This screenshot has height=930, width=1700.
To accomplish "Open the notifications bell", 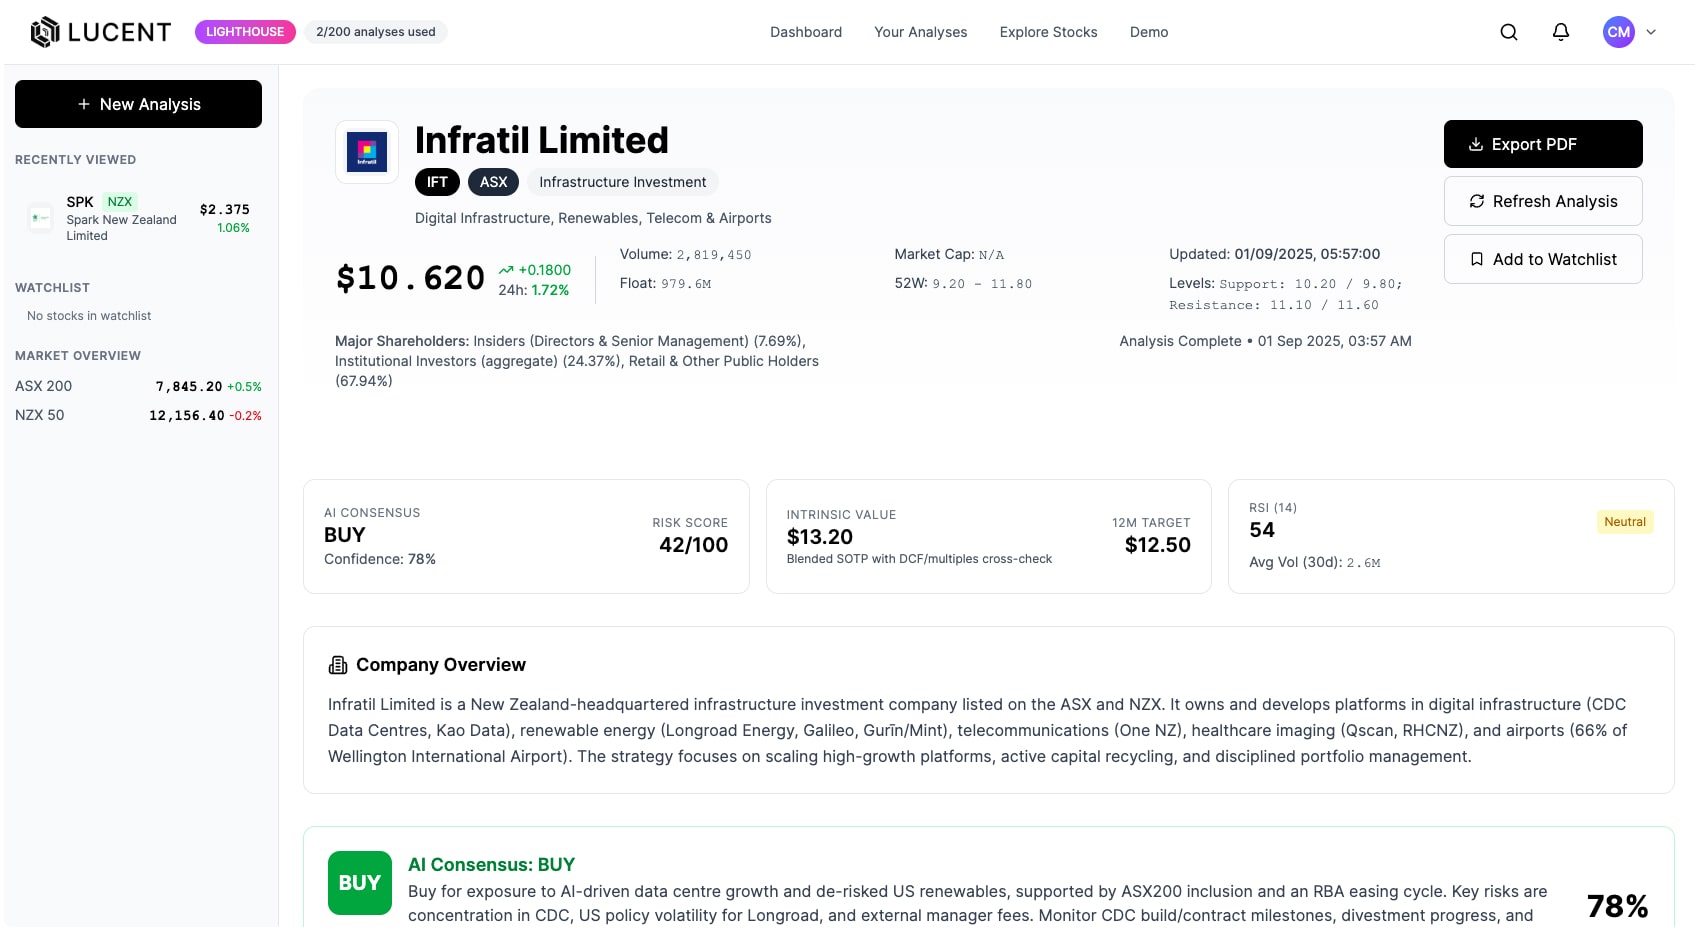I will click(x=1561, y=32).
